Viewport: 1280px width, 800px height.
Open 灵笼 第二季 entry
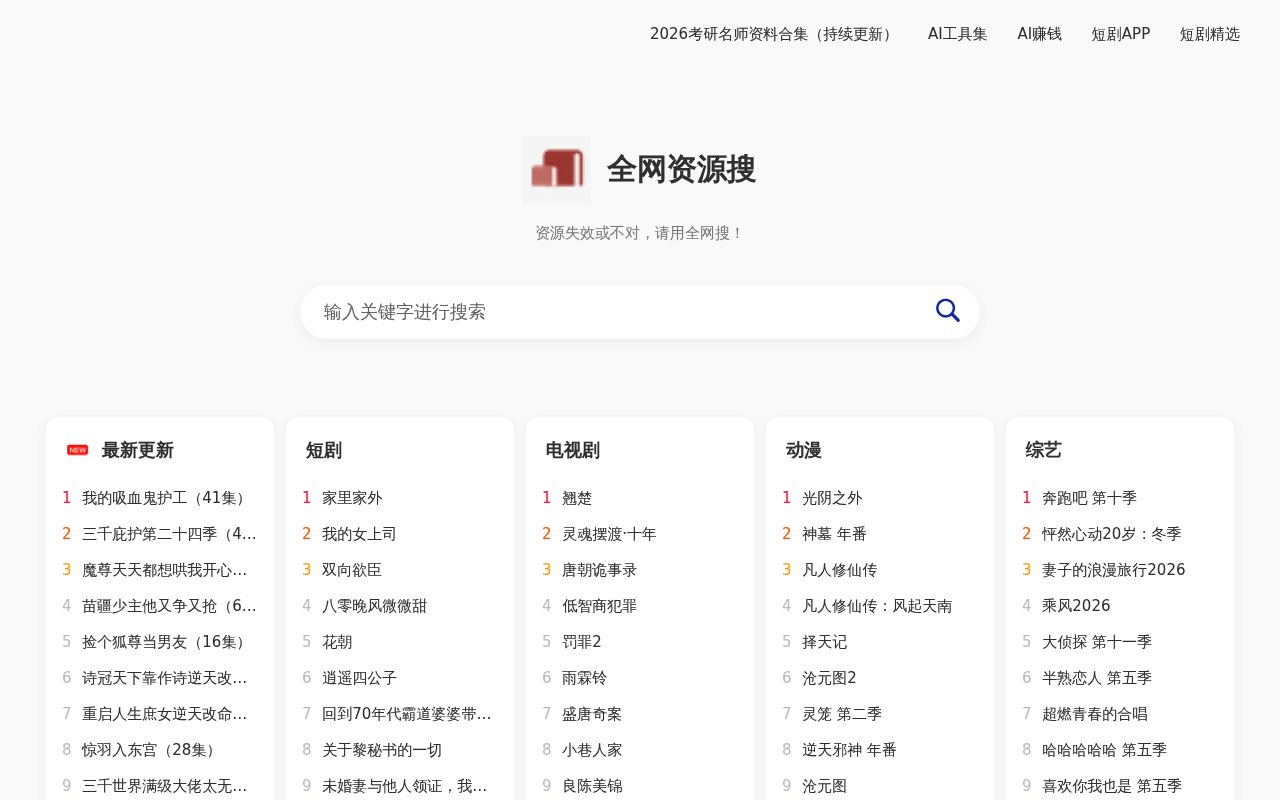(x=842, y=714)
